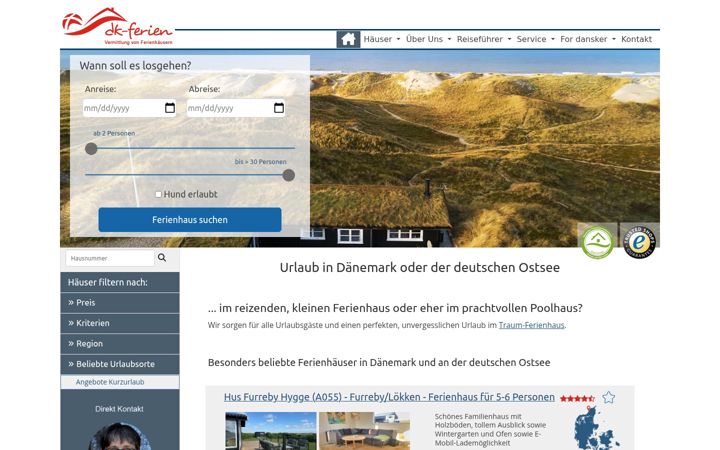Click the 'ab 2 Personen' slider handle
This screenshot has height=450, width=720.
[91, 148]
